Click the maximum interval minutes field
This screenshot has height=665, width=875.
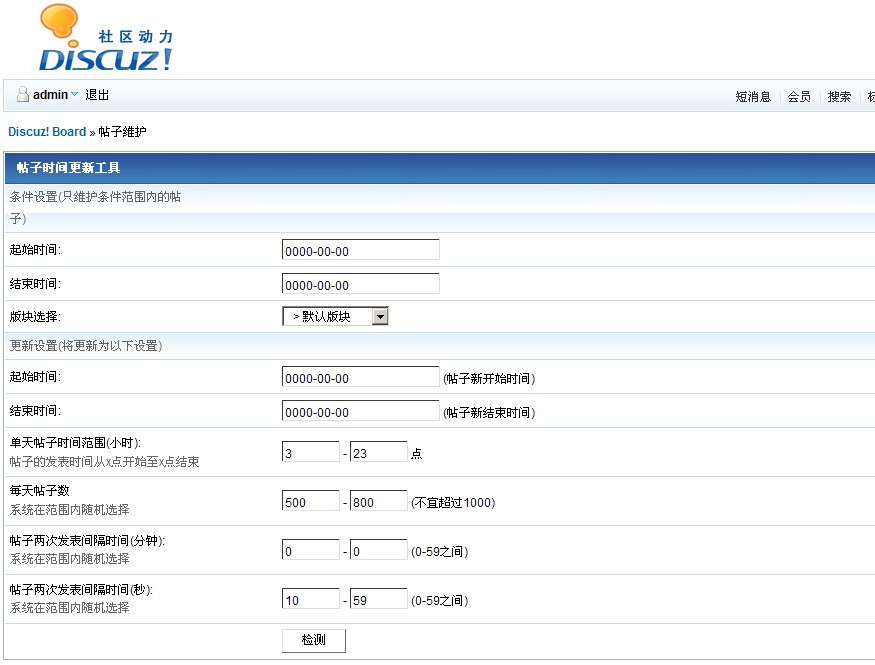tap(379, 550)
